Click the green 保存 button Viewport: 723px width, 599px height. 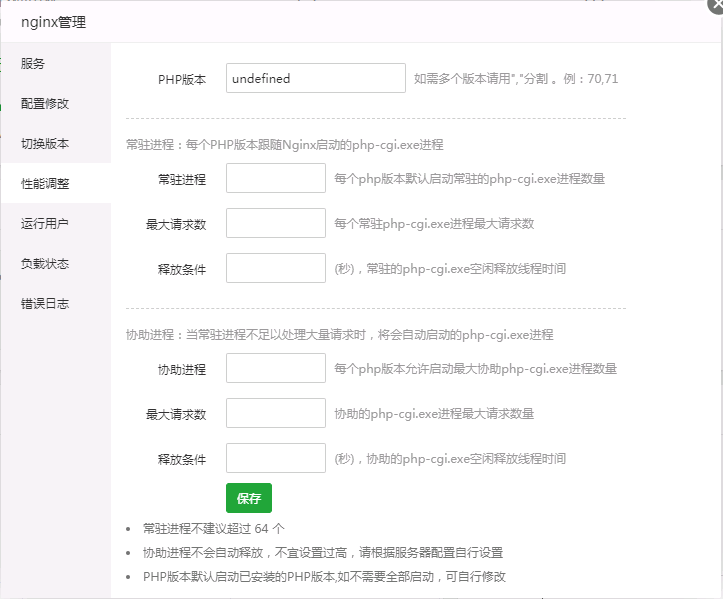tap(249, 498)
